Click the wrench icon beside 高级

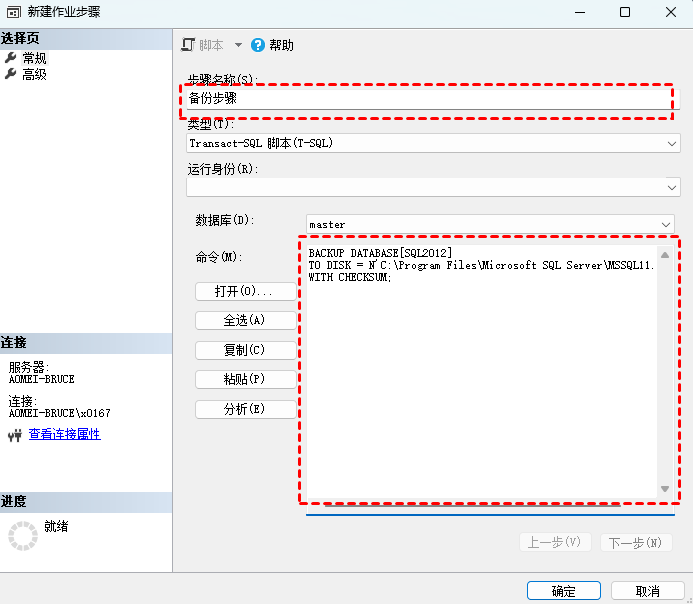[11, 74]
